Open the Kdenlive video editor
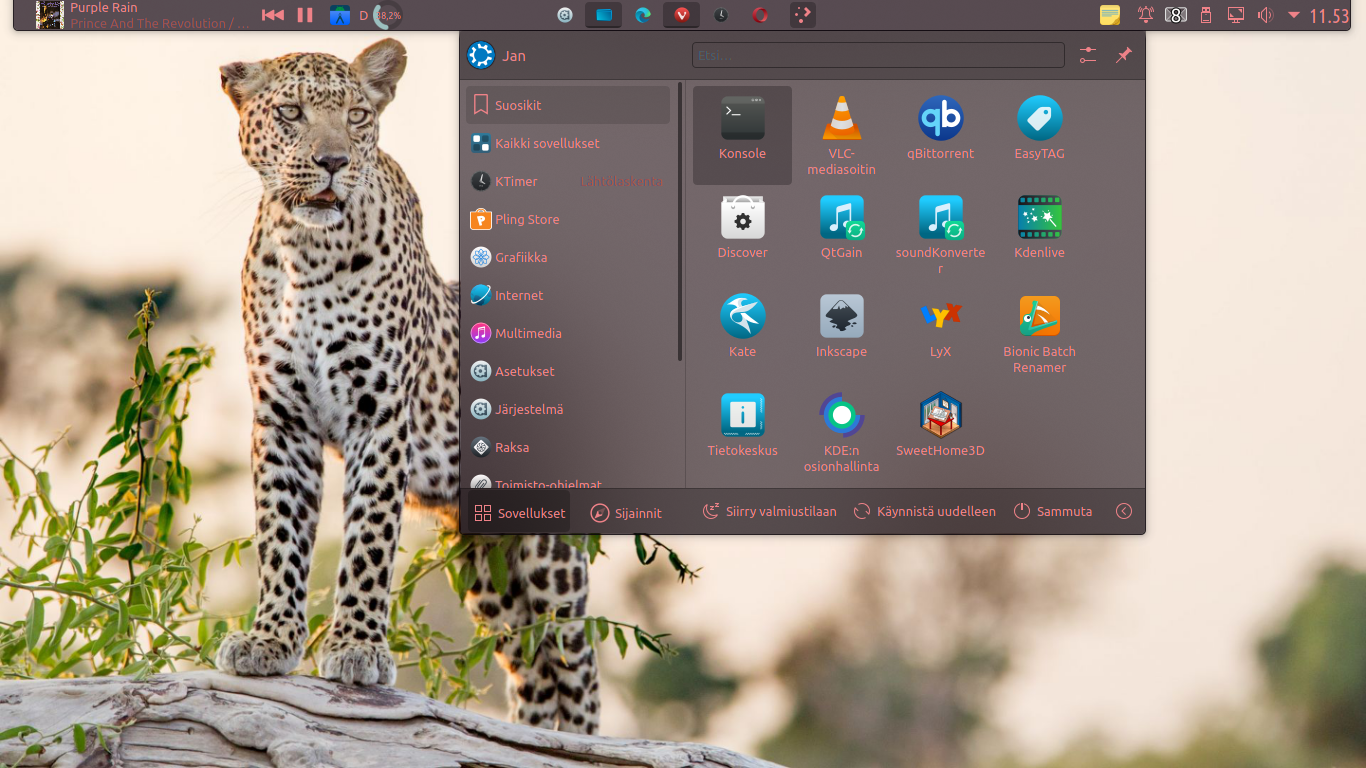Image resolution: width=1366 pixels, height=768 pixels. point(1039,218)
